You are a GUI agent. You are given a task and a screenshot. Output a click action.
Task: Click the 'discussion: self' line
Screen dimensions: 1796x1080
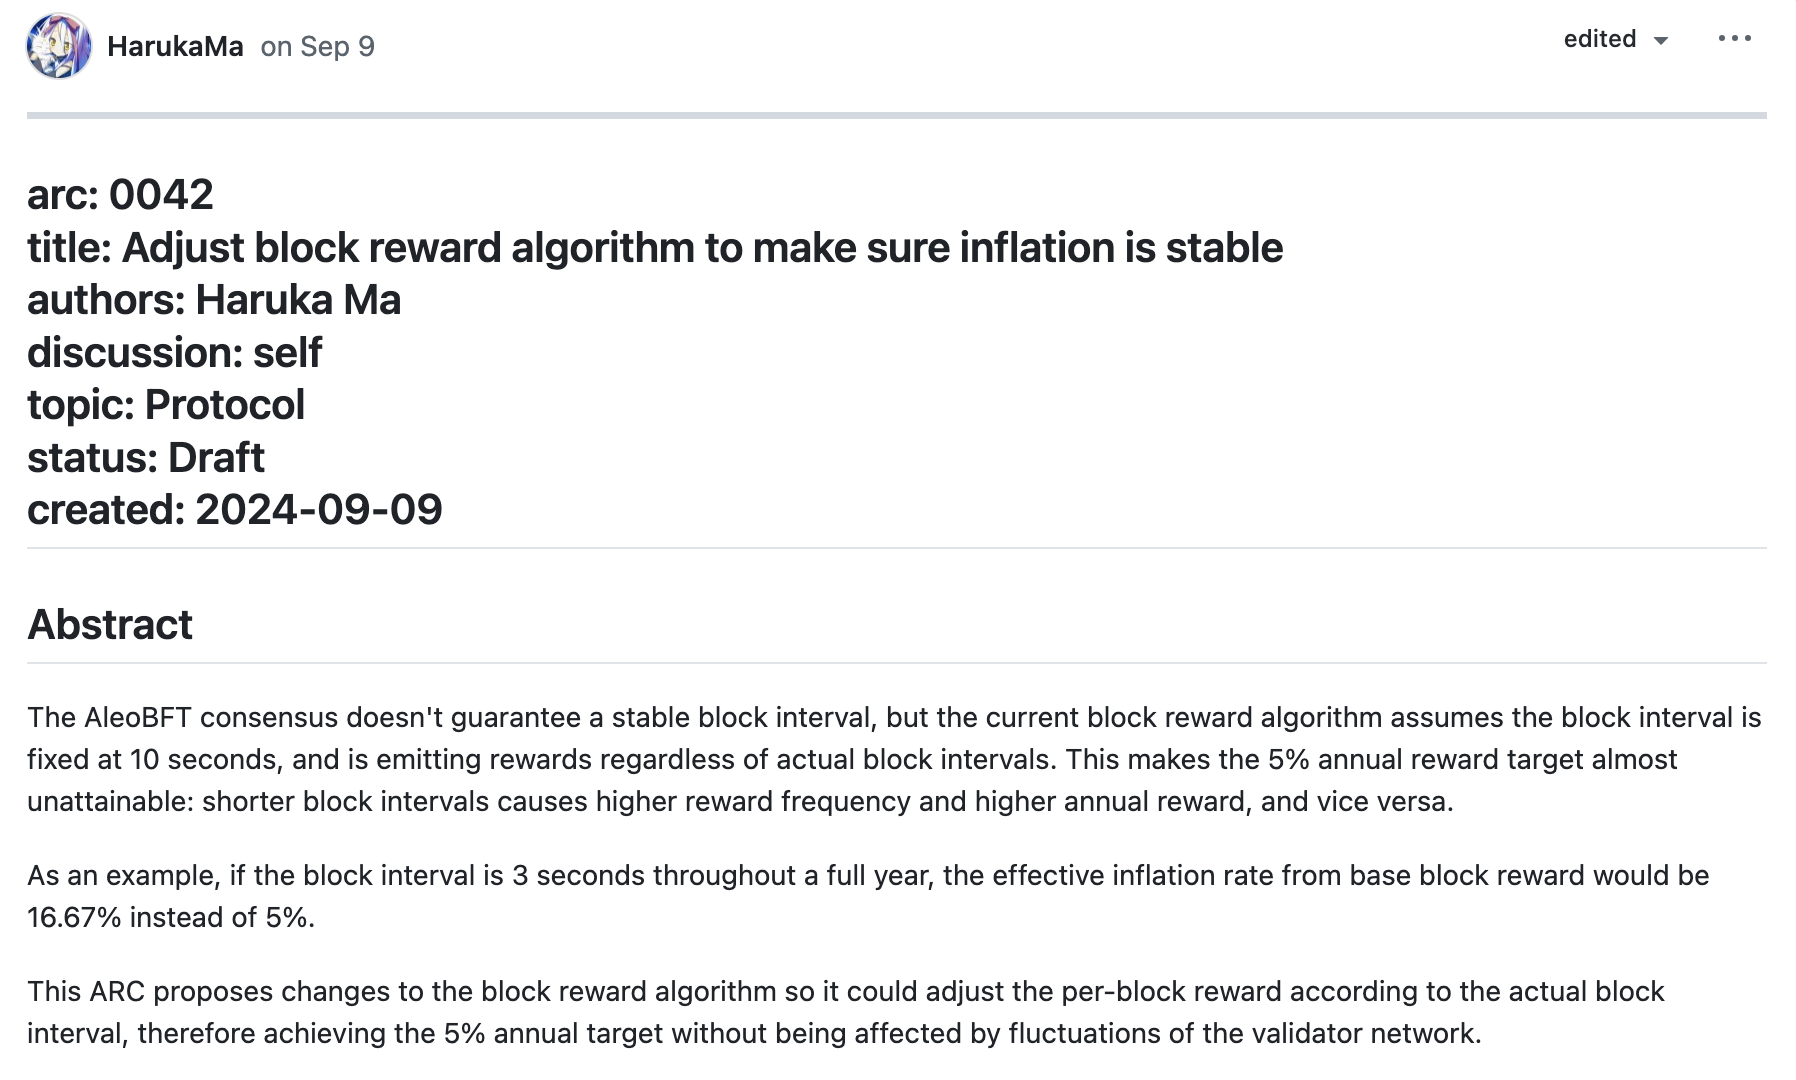click(x=174, y=352)
